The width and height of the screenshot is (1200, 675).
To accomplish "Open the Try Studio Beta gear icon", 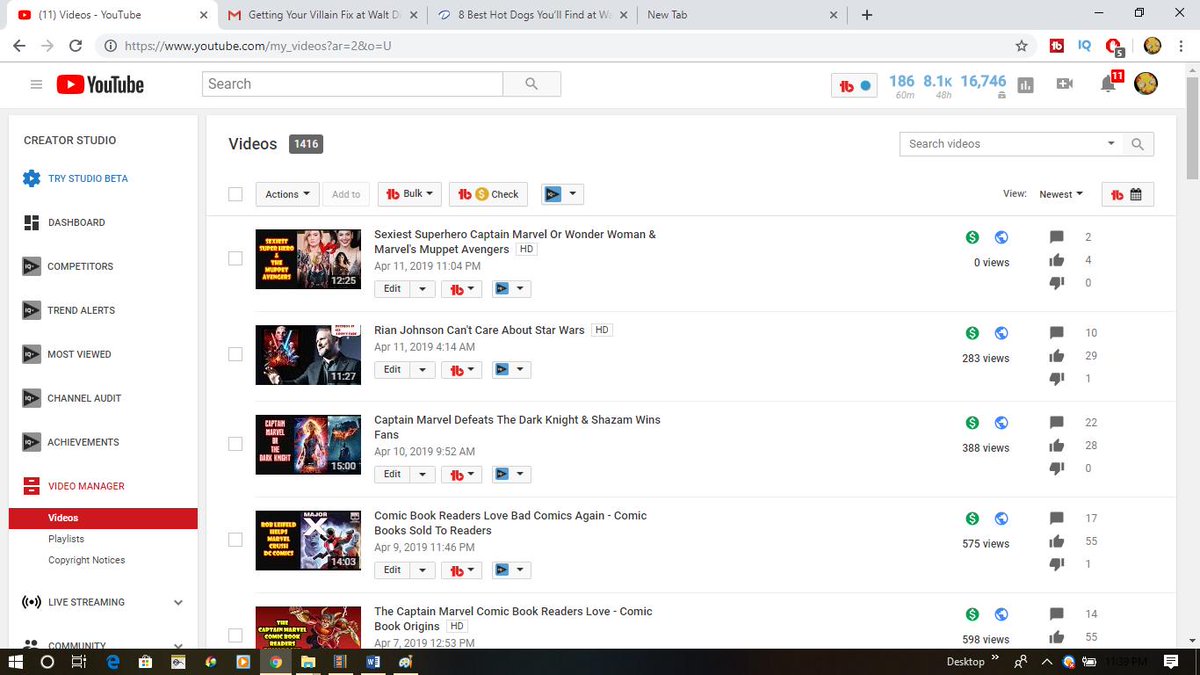I will pyautogui.click(x=31, y=178).
